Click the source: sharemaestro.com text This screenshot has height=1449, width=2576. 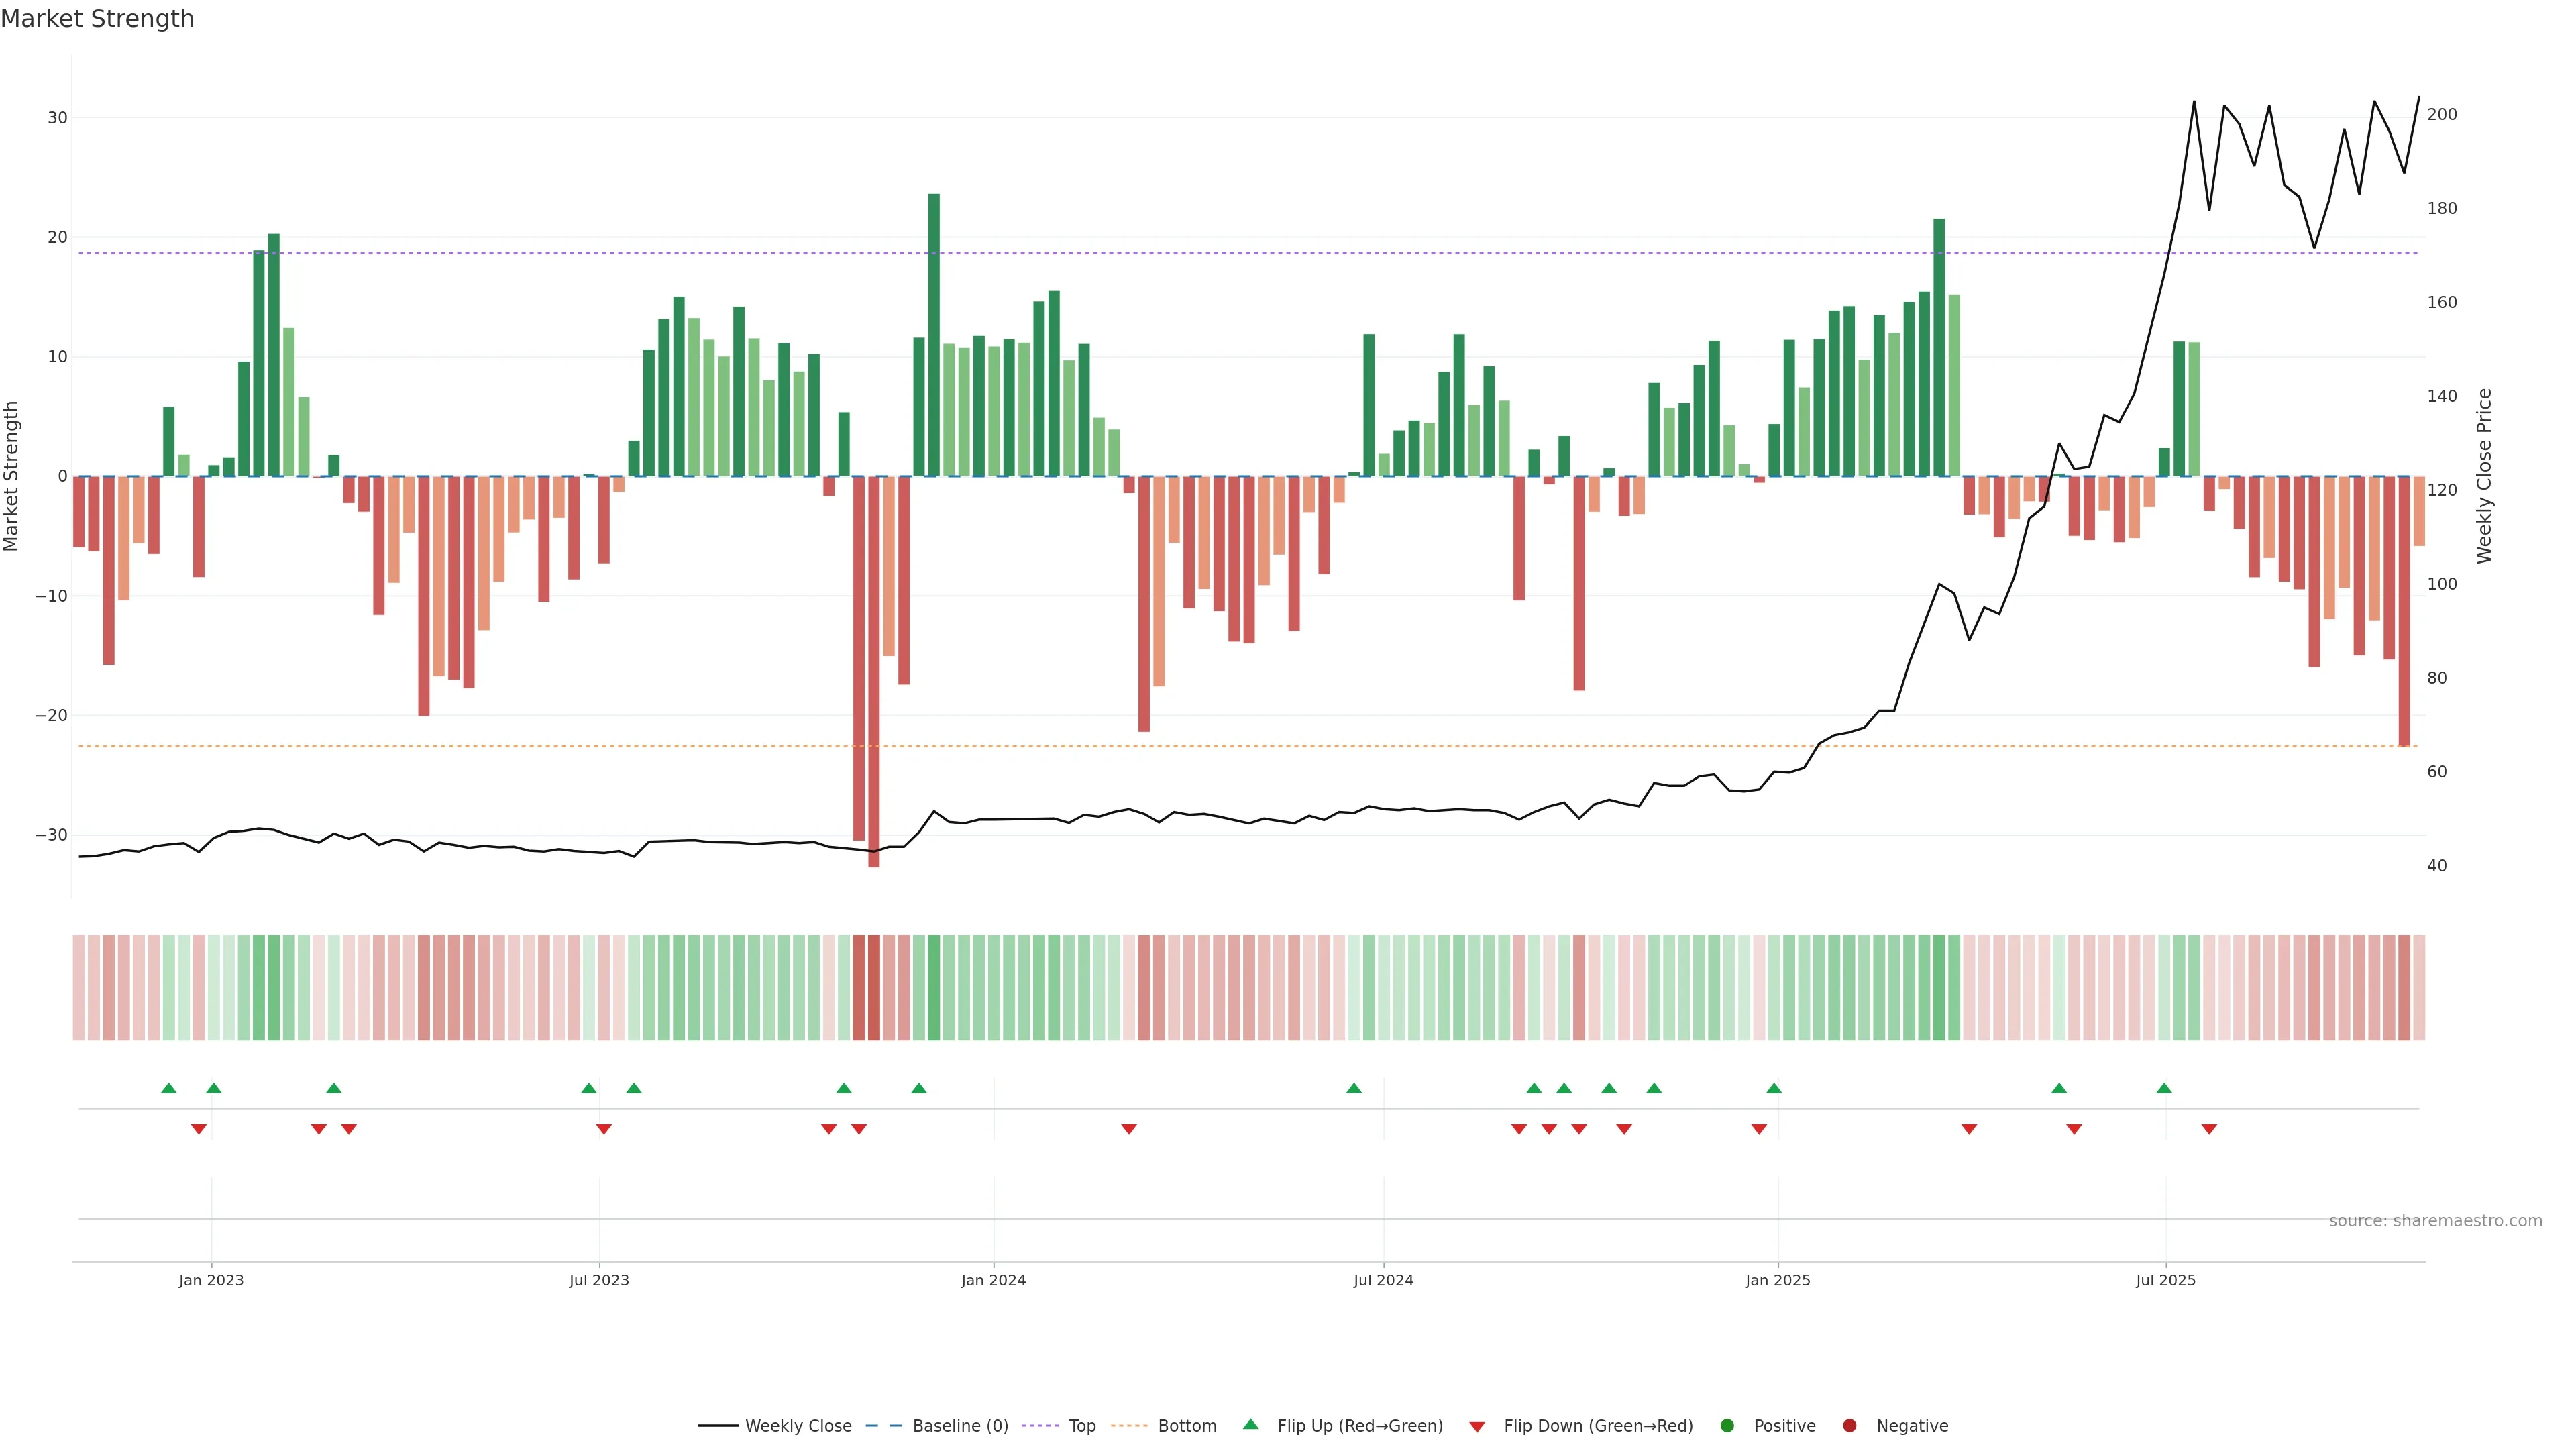click(x=2435, y=1220)
